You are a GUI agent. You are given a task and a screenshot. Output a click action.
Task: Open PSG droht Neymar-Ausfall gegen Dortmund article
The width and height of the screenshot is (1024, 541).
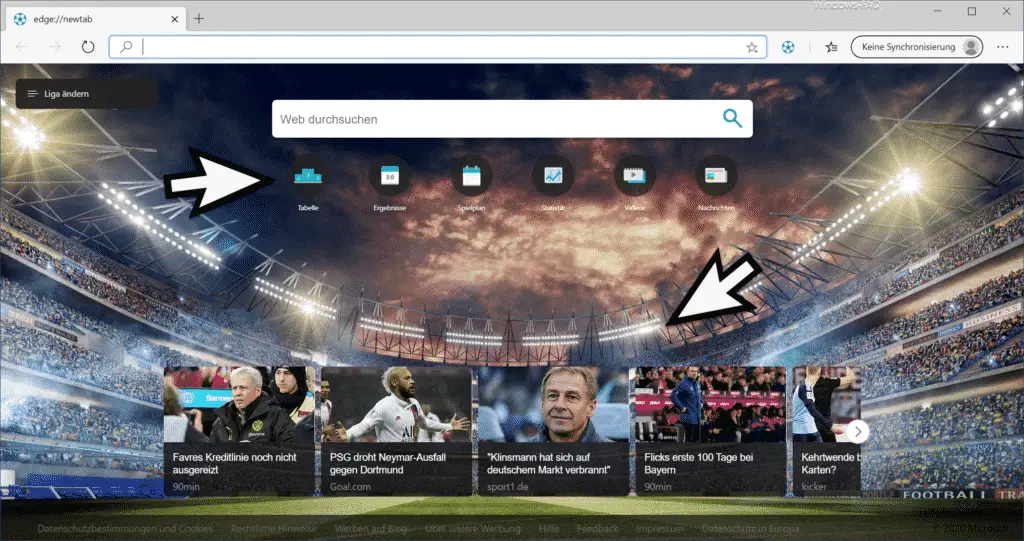click(396, 431)
